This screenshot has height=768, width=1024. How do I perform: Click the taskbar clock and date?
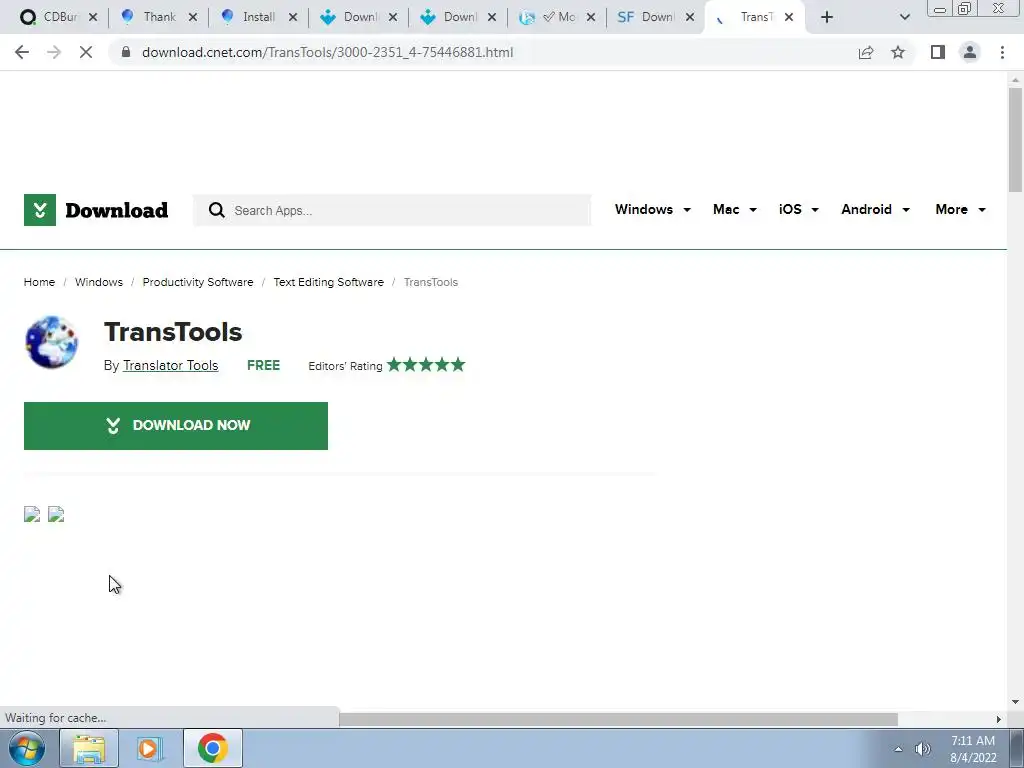(973, 749)
